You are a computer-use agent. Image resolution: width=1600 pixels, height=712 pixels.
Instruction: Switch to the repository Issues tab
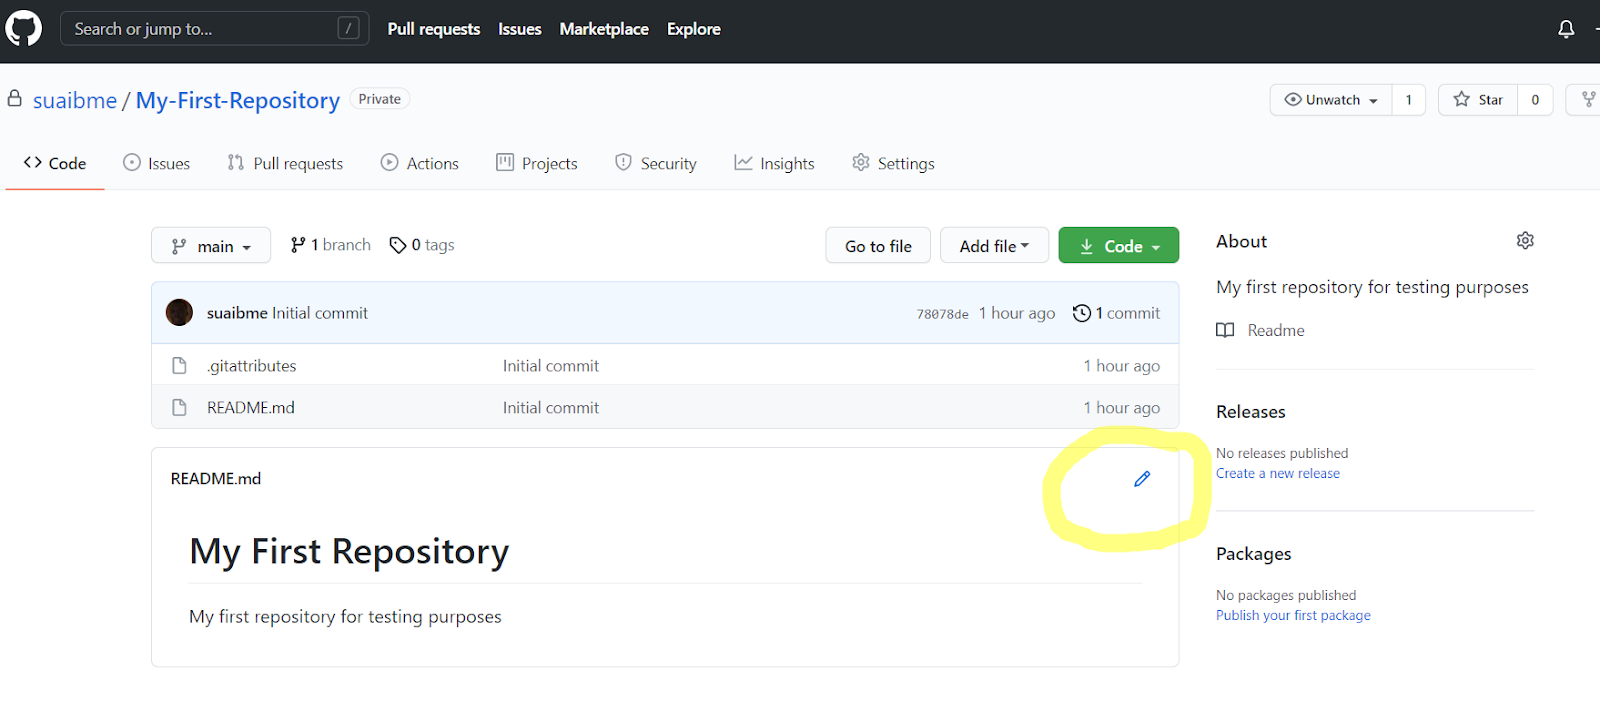pos(157,163)
